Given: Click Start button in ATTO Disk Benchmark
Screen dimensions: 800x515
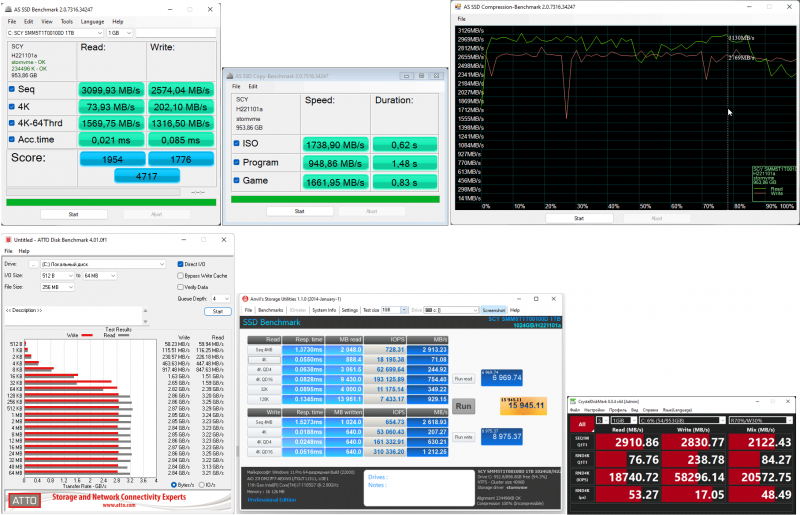Looking at the screenshot, I should [218, 311].
